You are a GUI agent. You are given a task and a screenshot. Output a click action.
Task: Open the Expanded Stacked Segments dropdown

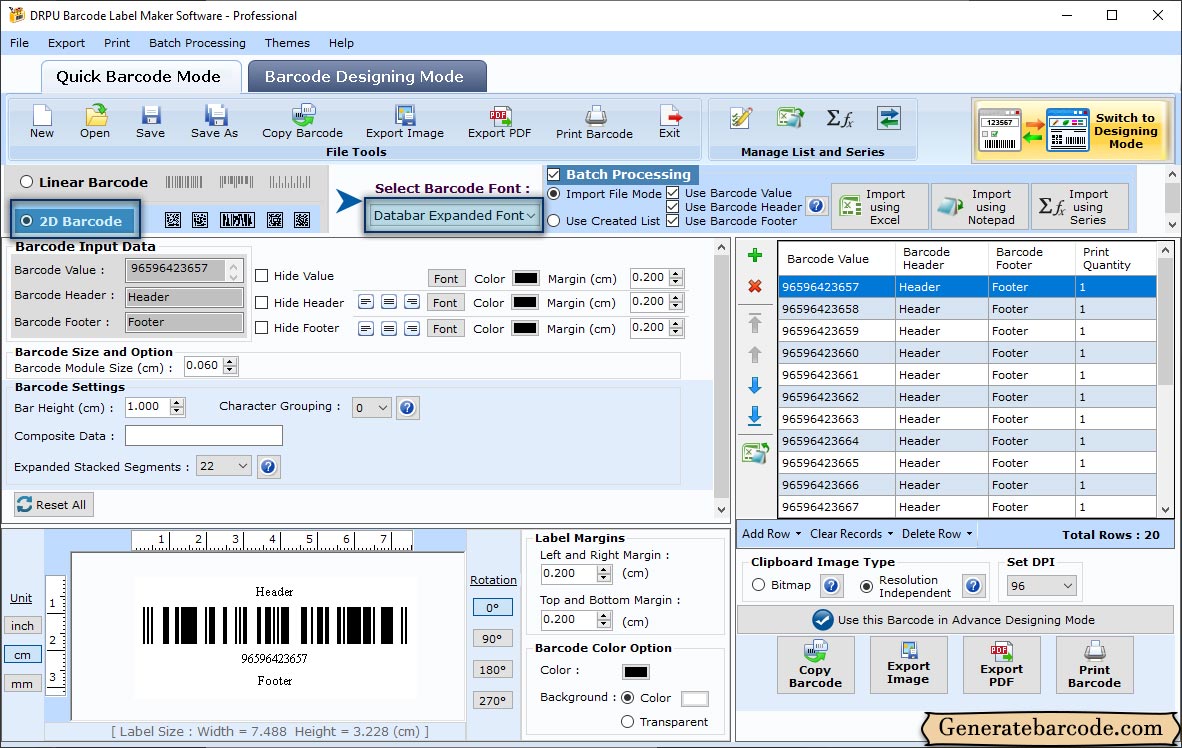(223, 466)
